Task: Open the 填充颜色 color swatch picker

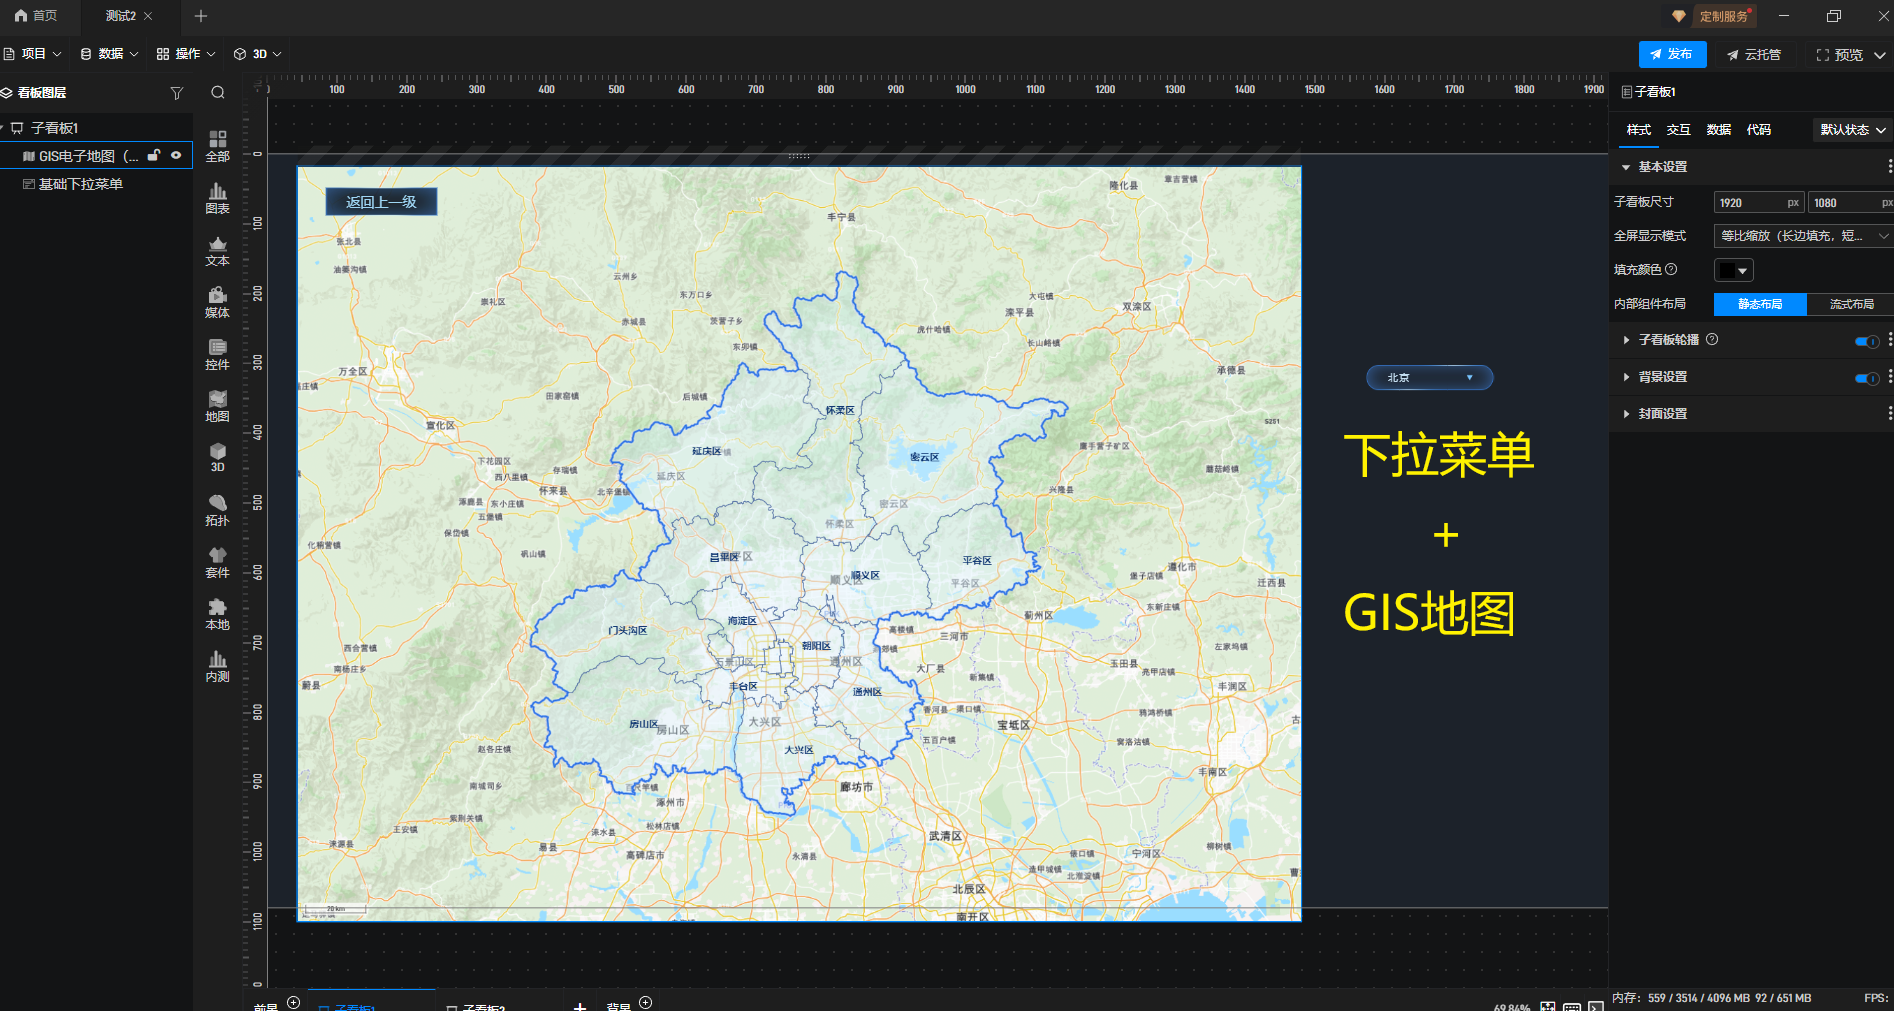Action: pyautogui.click(x=1733, y=270)
